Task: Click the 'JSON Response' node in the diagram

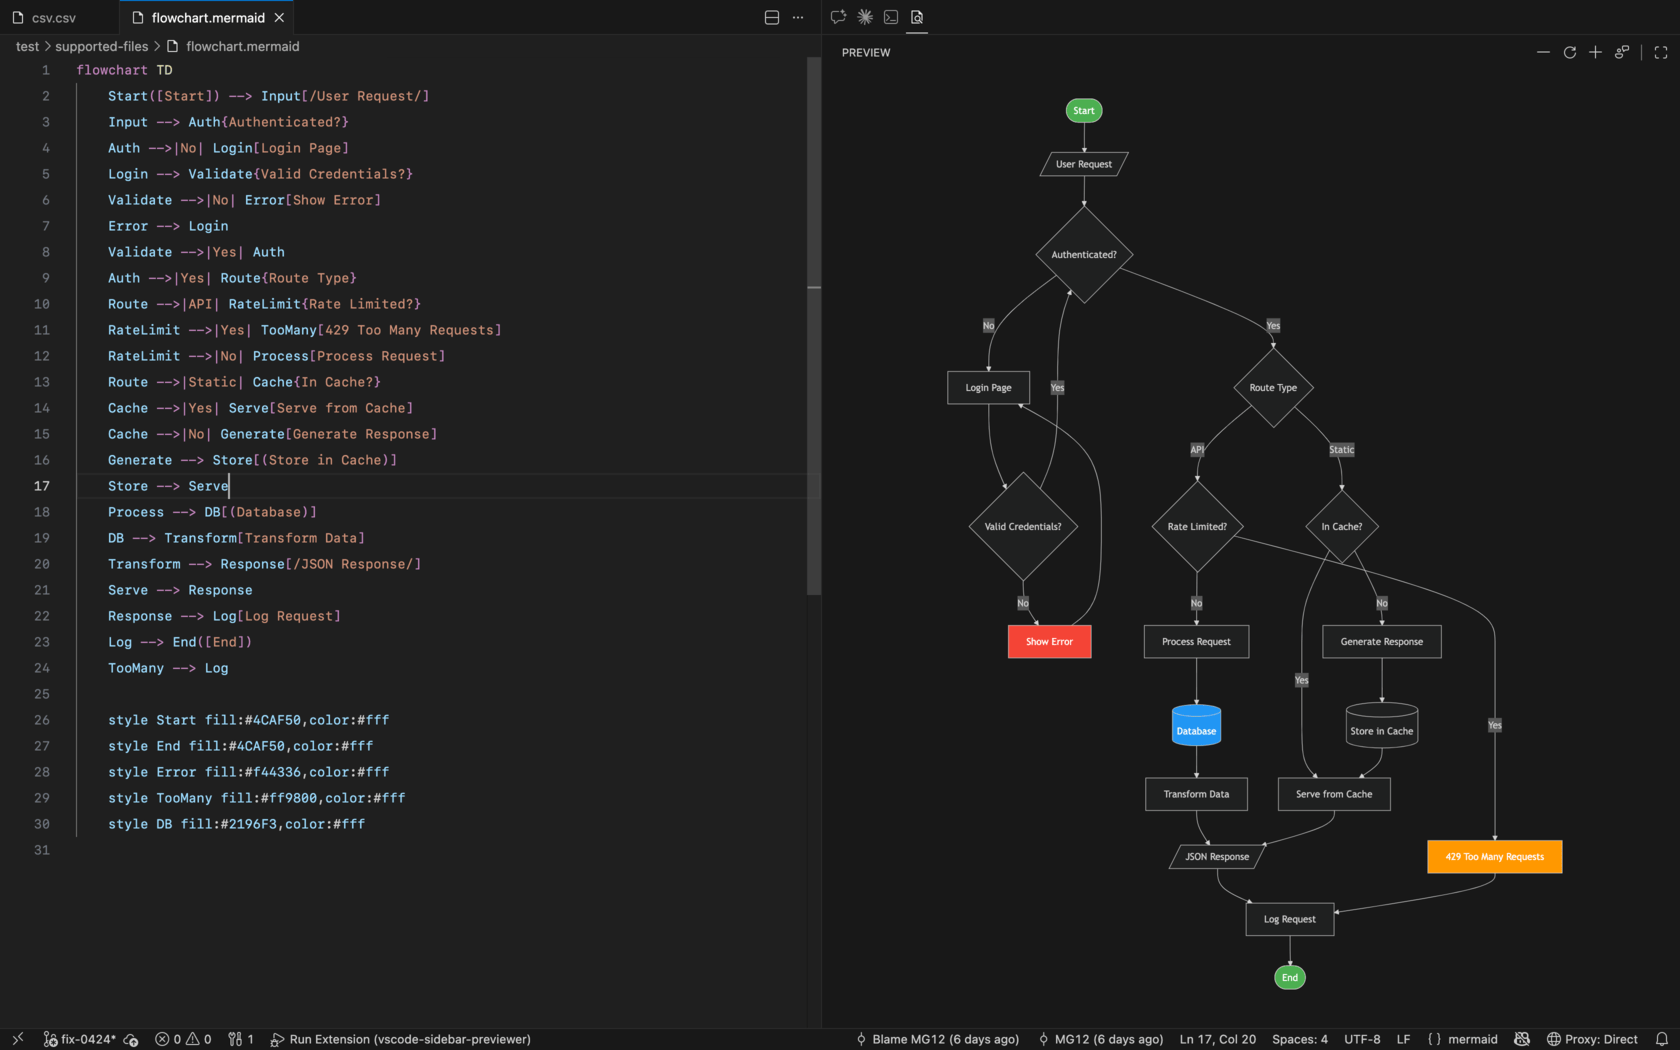Action: pyautogui.click(x=1217, y=857)
